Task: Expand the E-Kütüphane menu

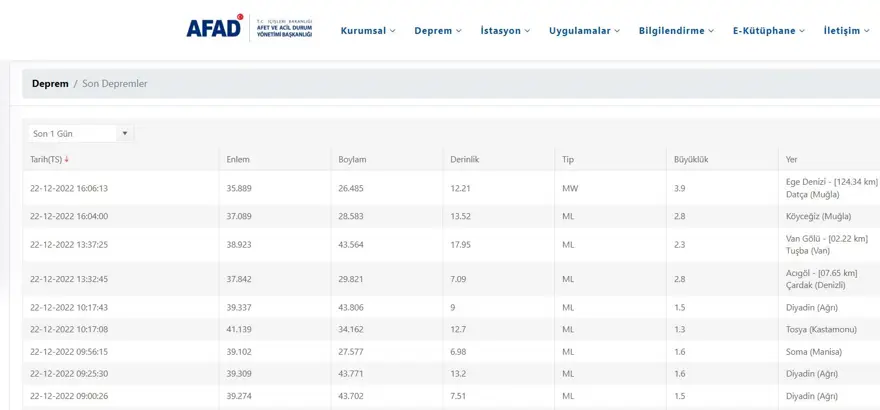Action: coord(769,31)
